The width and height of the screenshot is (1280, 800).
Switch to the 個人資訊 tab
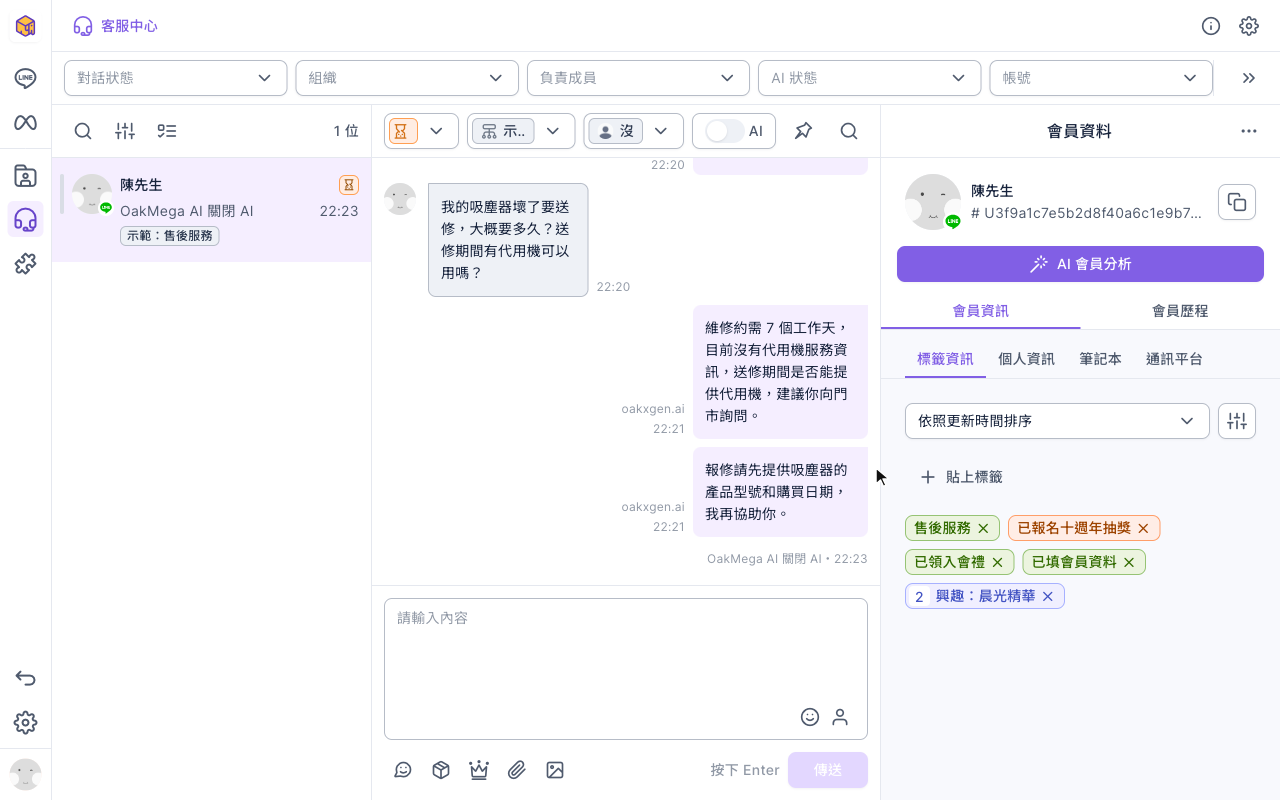coord(1026,359)
